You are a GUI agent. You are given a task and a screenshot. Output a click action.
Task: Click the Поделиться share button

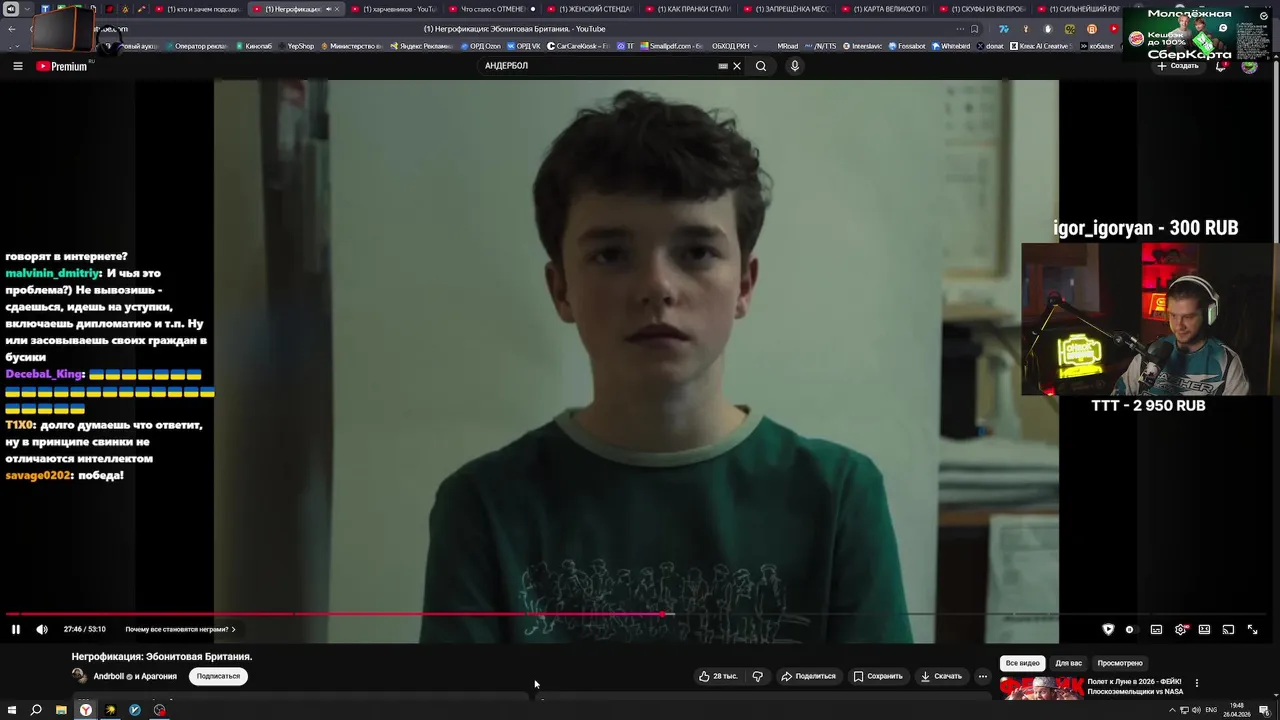[x=808, y=677]
